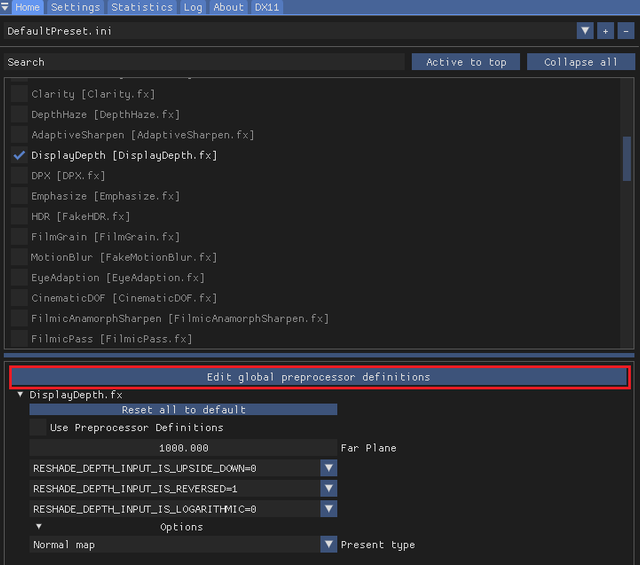Open RESHADE_DEPTH_INPUT_IS_REVERSED dropdown arrow
This screenshot has width=640, height=565.
(x=328, y=488)
